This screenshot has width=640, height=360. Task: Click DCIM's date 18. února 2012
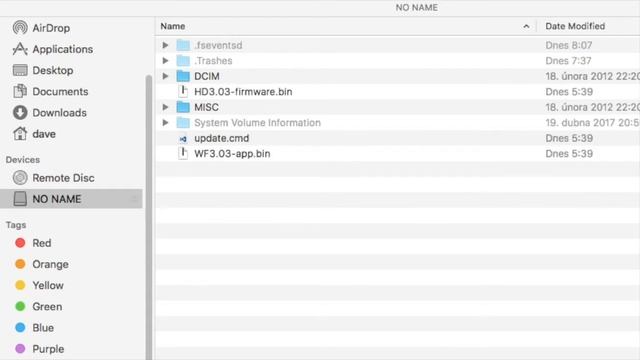592,76
